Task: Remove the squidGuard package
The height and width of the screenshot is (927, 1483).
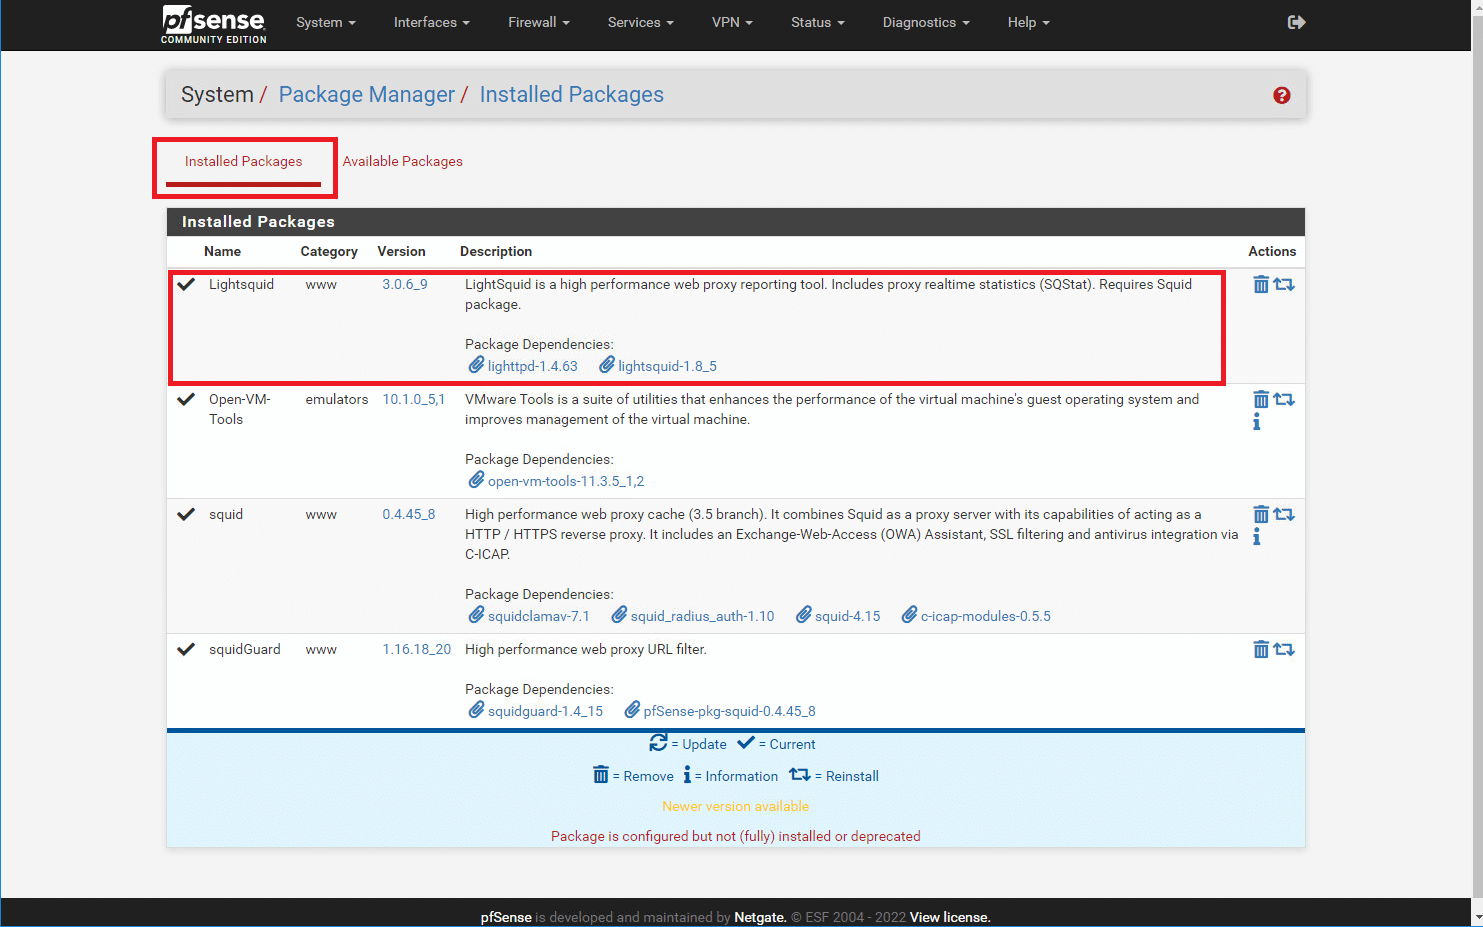Action: coord(1261,650)
